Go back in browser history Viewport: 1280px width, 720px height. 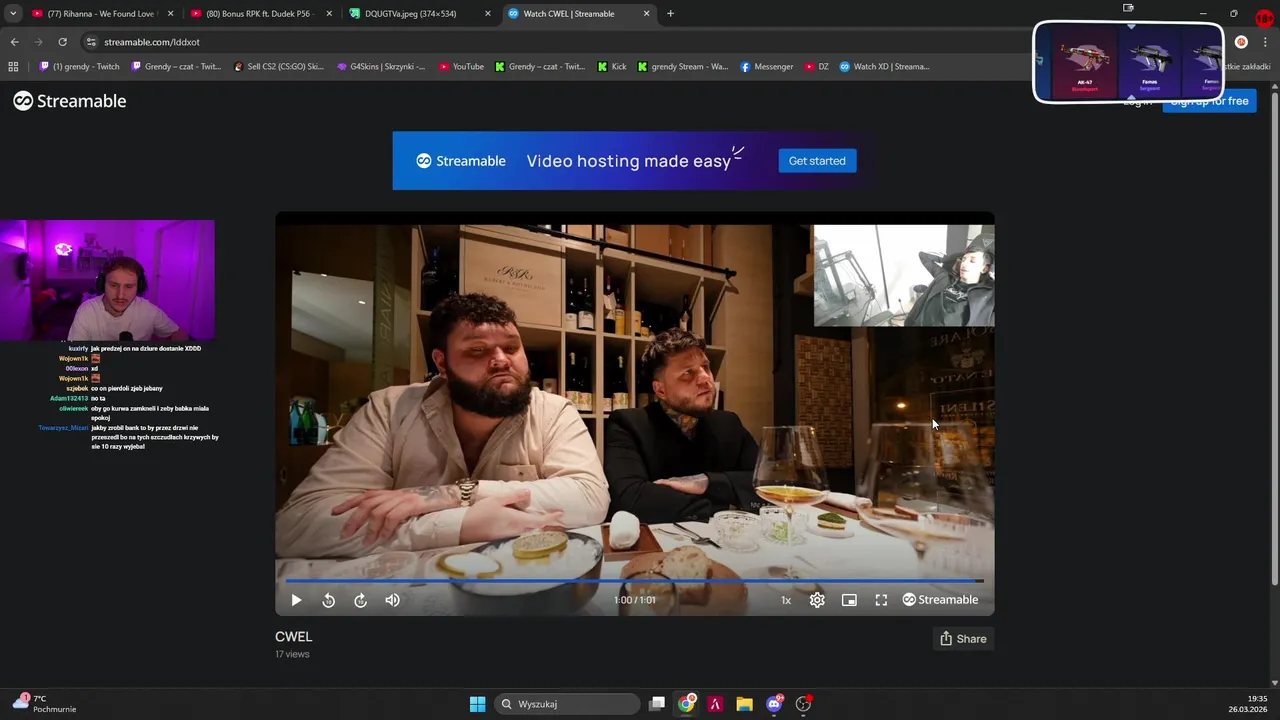(x=14, y=42)
